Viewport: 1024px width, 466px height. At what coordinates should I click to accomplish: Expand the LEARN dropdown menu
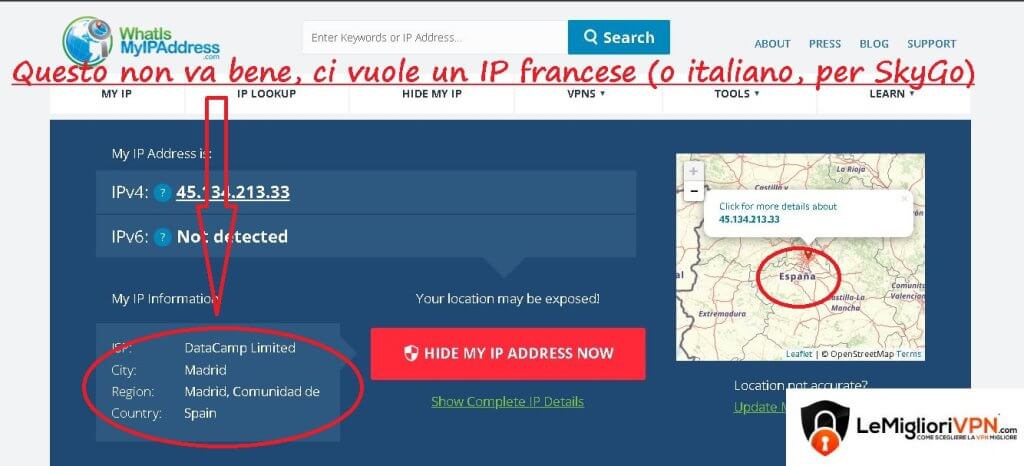click(x=891, y=94)
